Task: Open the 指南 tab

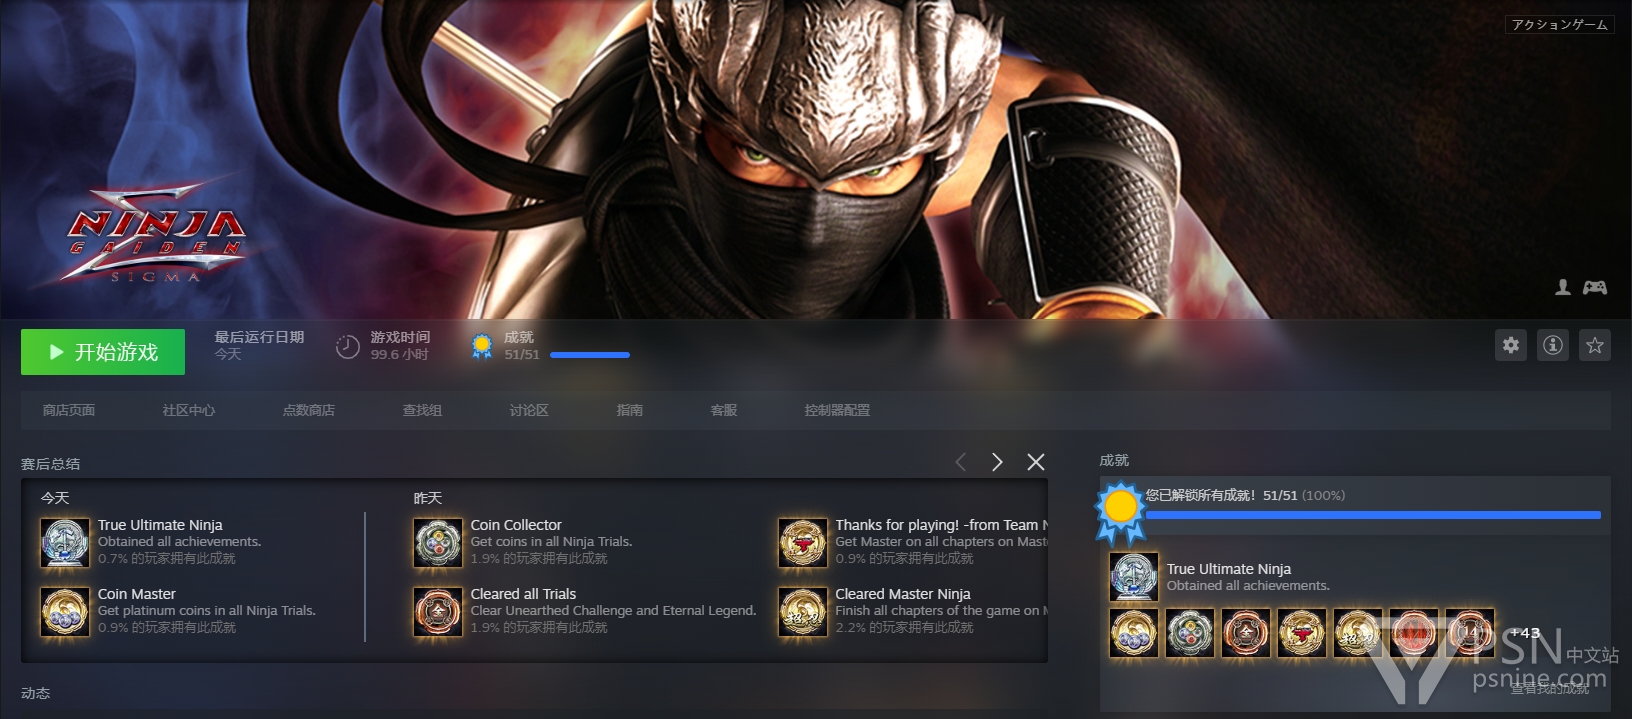Action: (630, 410)
